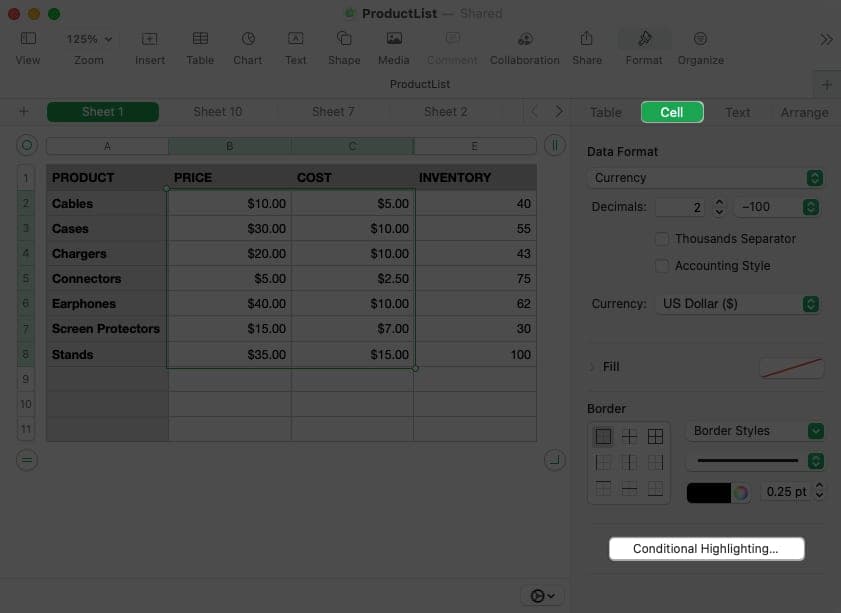841x613 pixels.
Task: Select column B header
Action: [230, 146]
